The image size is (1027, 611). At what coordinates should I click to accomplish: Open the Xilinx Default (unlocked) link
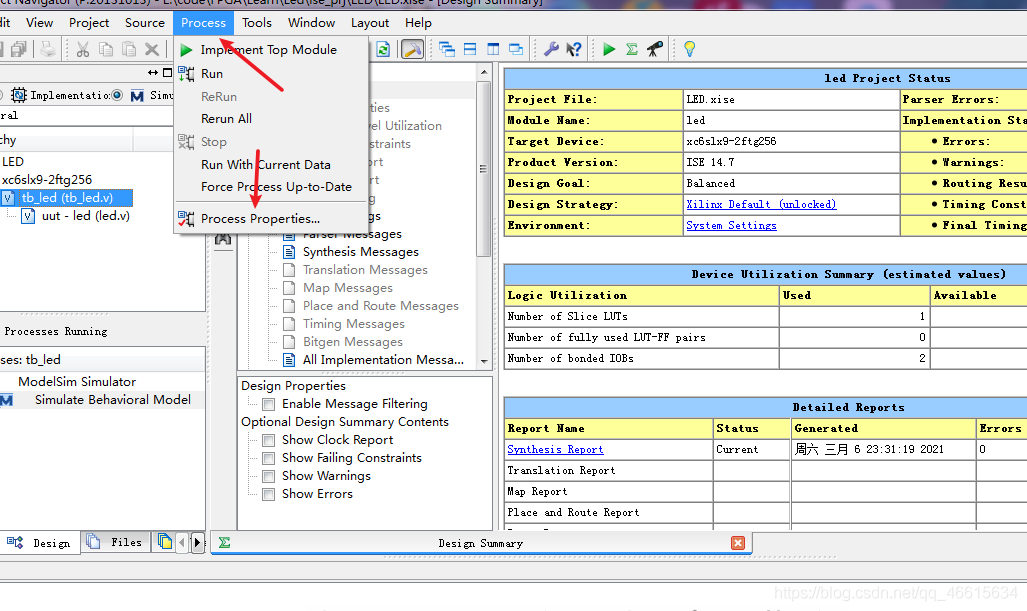click(761, 204)
